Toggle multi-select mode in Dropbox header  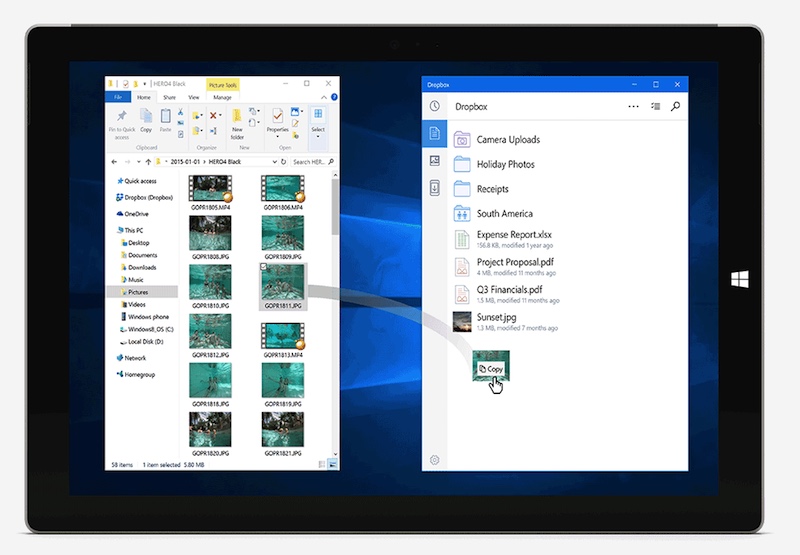click(x=656, y=107)
